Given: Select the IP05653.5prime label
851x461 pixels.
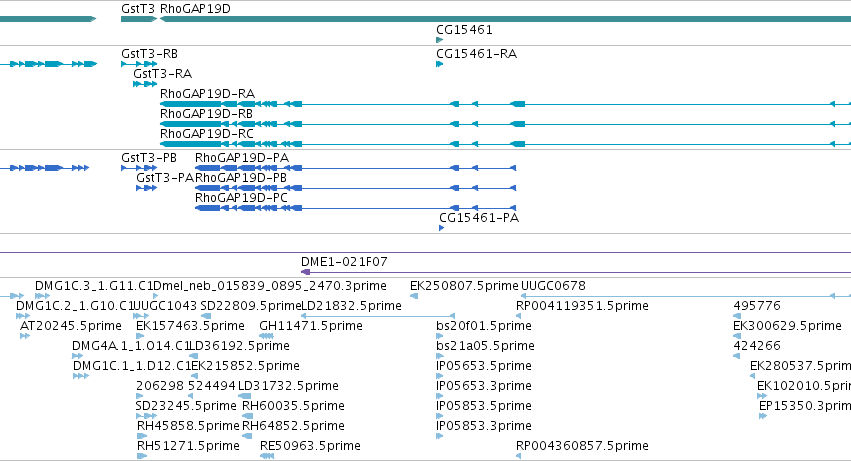Looking at the screenshot, I should pos(484,366).
